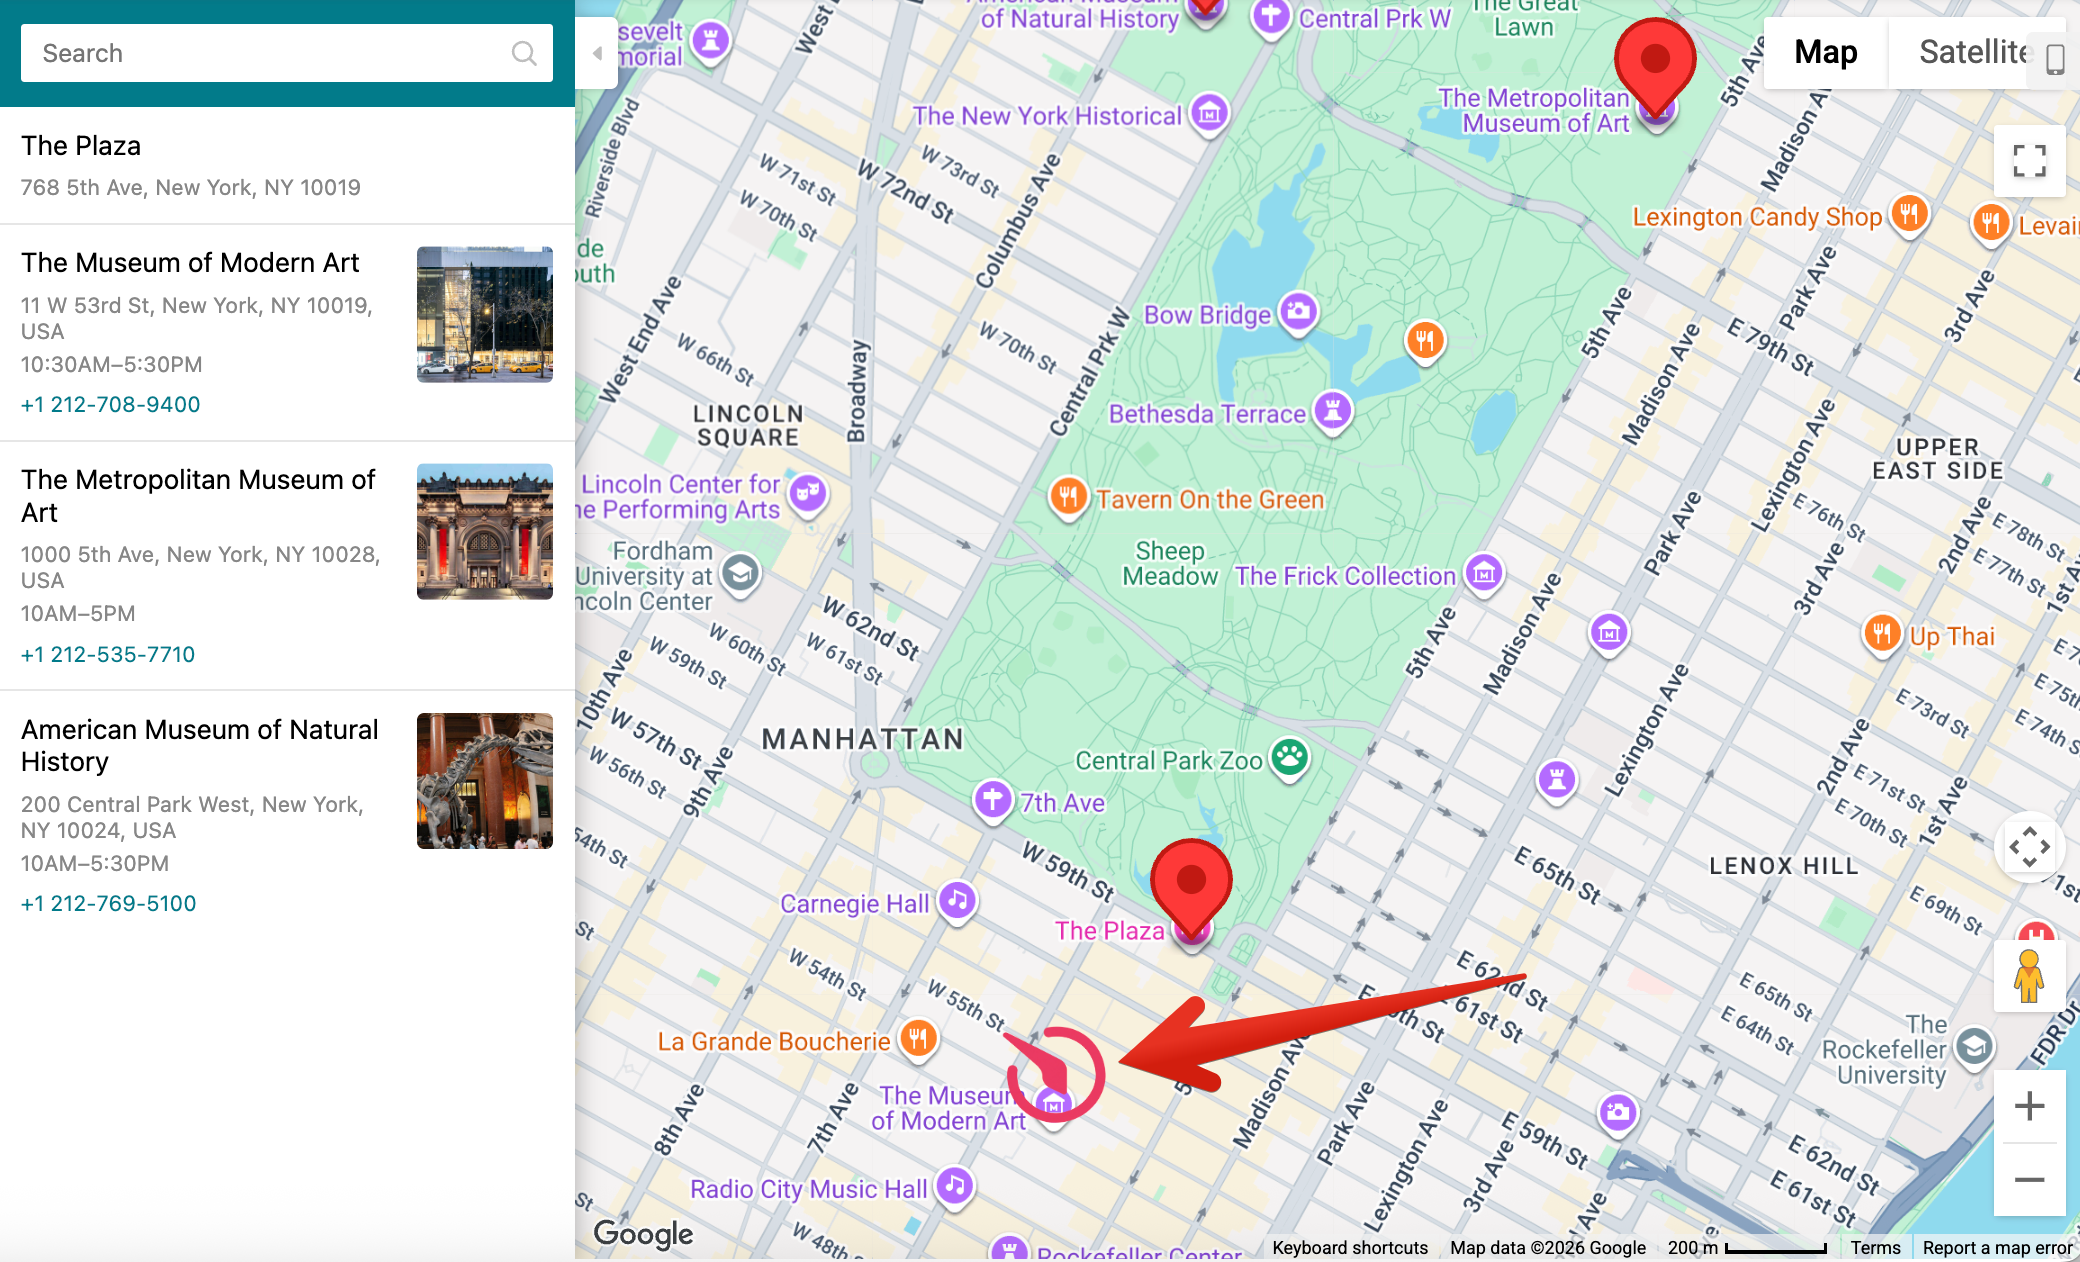Viewport: 2080px width, 1262px height.
Task: Click the Rockefeller University graduation cap icon
Action: (x=1975, y=1047)
